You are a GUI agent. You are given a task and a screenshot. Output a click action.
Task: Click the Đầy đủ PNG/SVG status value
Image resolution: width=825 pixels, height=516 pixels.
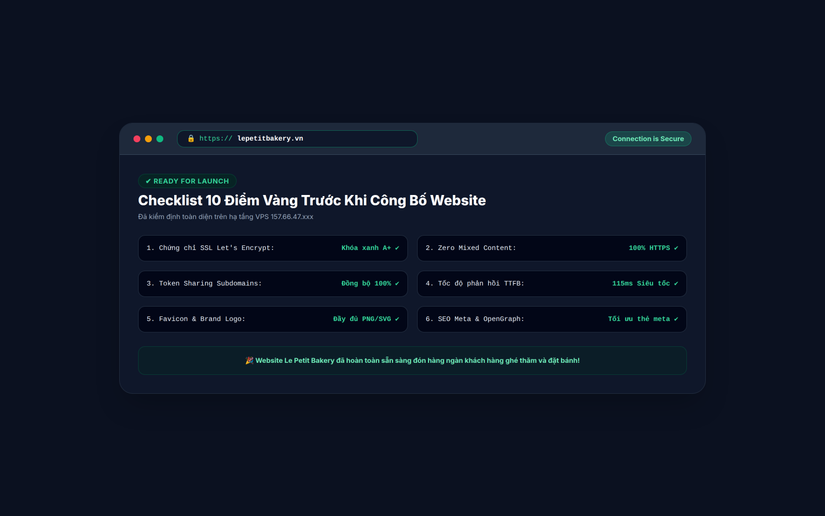tap(366, 319)
